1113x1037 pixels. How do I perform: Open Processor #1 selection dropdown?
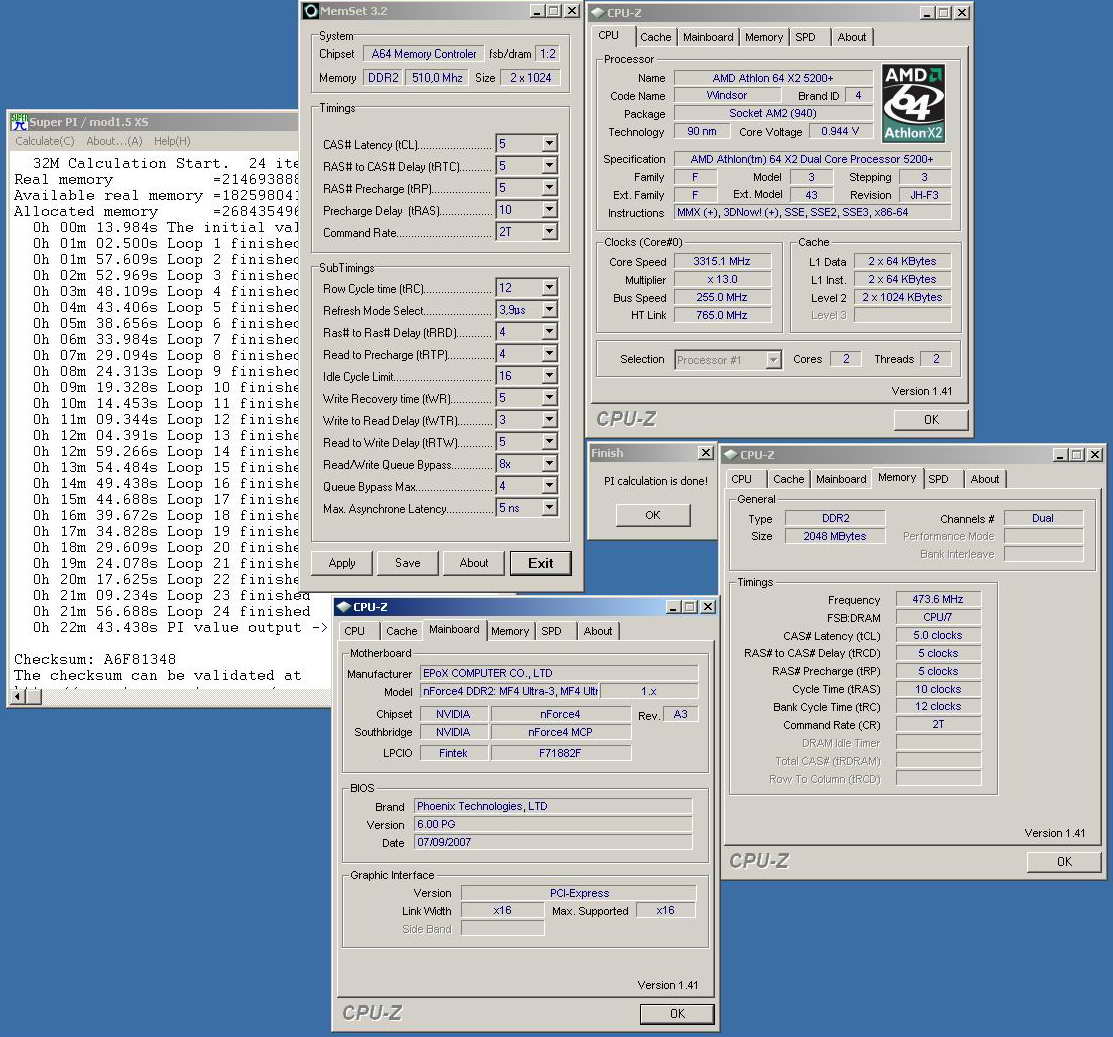774,360
